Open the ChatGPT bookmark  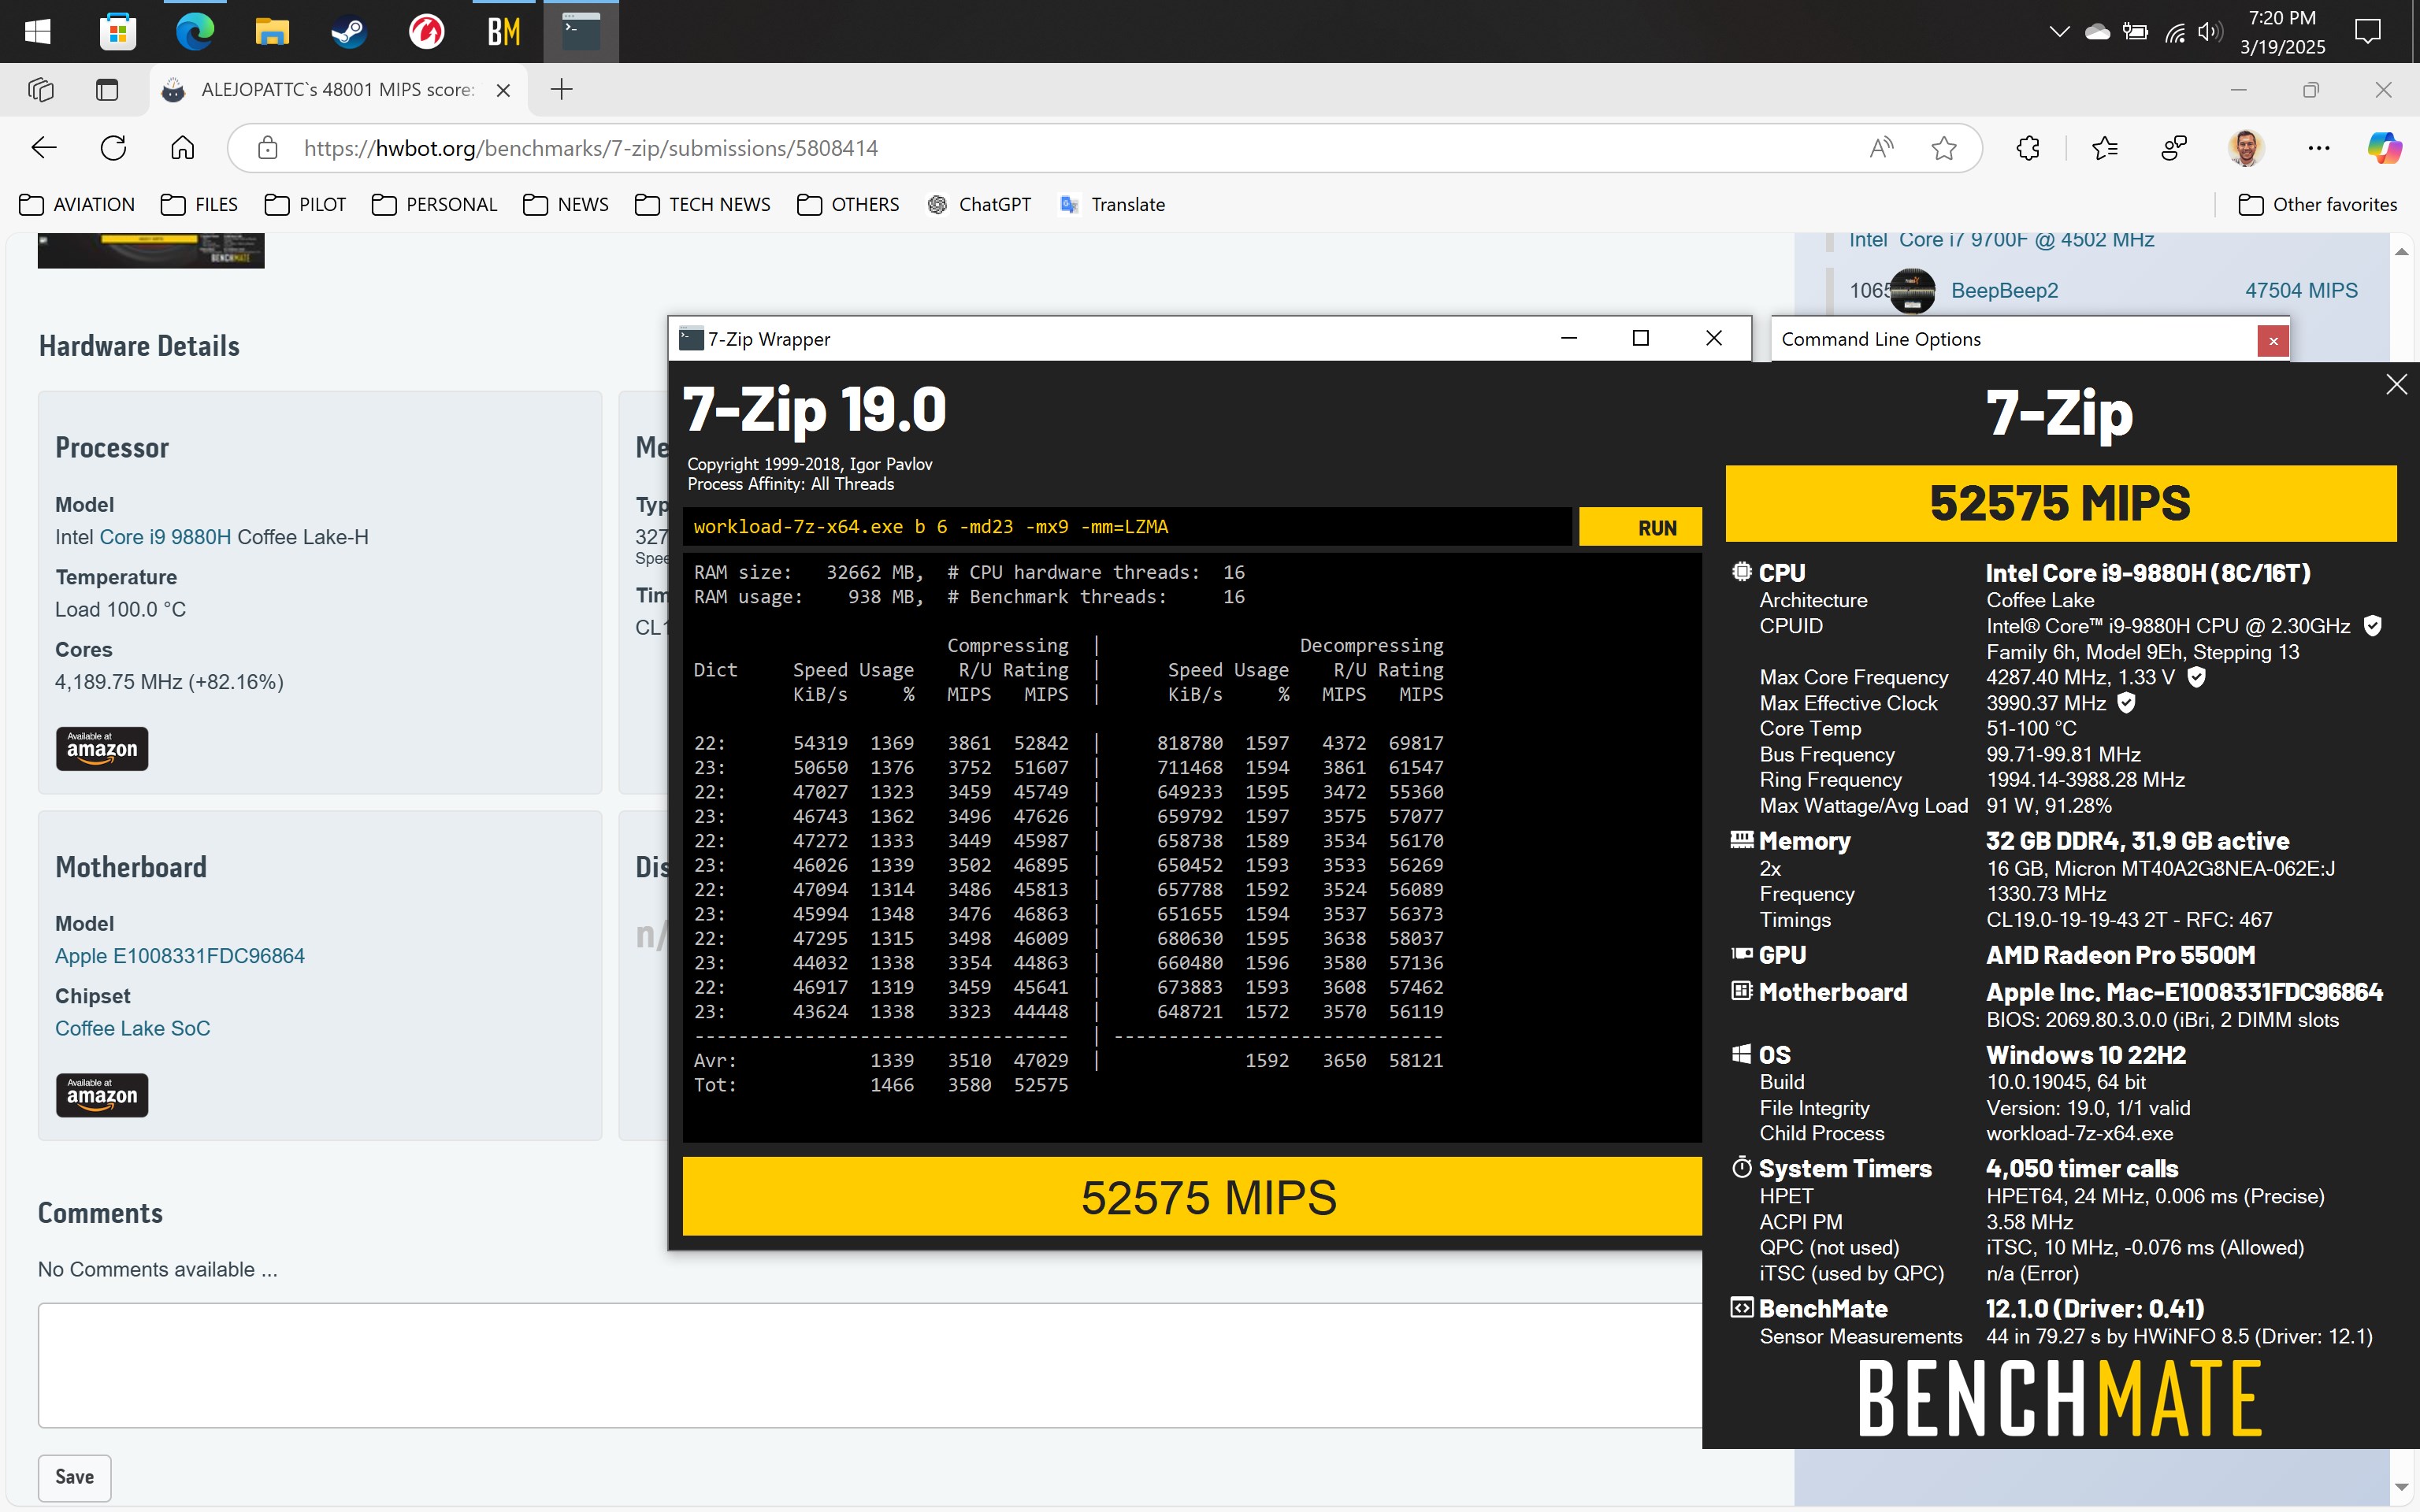click(x=979, y=204)
